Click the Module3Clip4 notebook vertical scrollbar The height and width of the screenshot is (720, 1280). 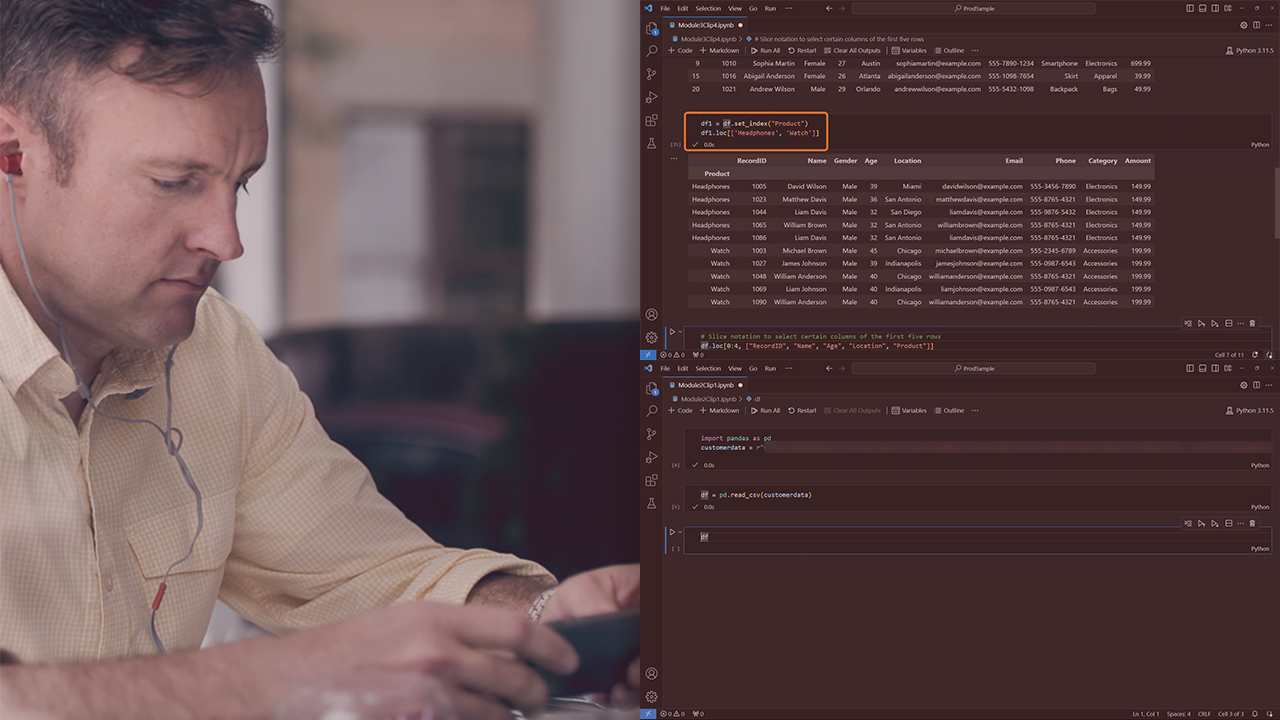(x=1276, y=200)
